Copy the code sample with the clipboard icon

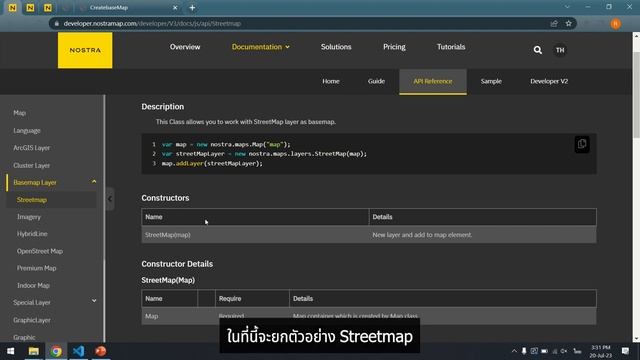point(582,144)
